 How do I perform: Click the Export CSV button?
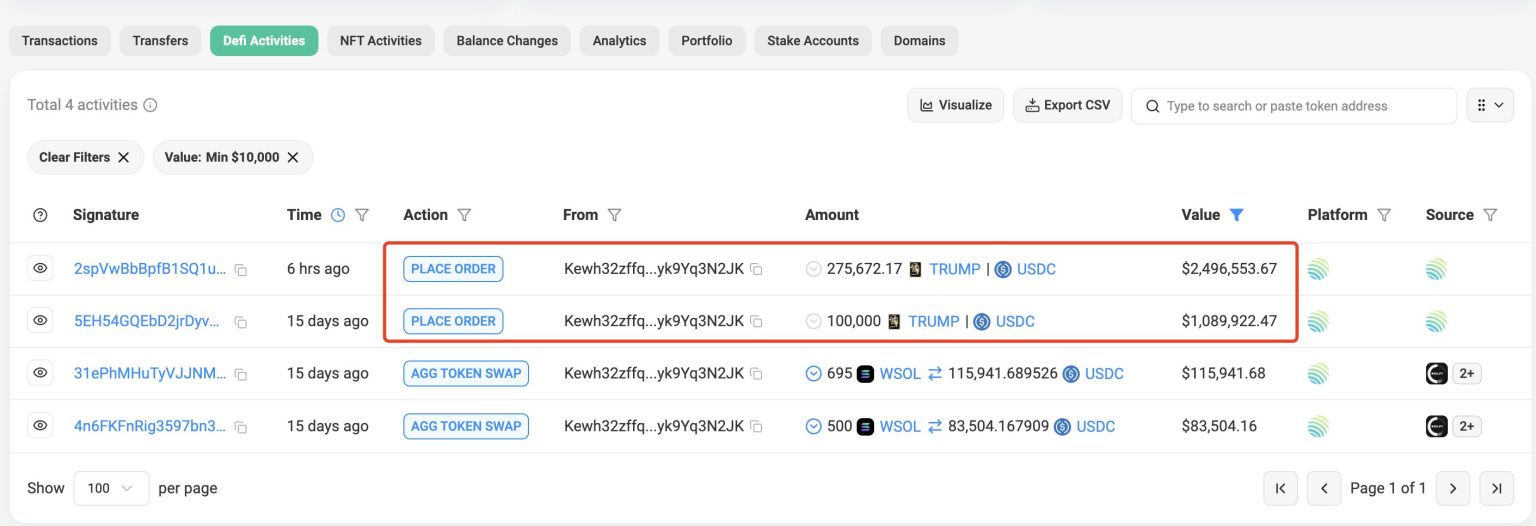coord(1067,105)
